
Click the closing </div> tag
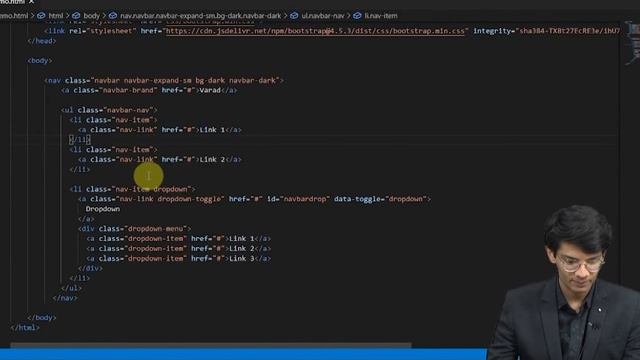click(x=90, y=269)
